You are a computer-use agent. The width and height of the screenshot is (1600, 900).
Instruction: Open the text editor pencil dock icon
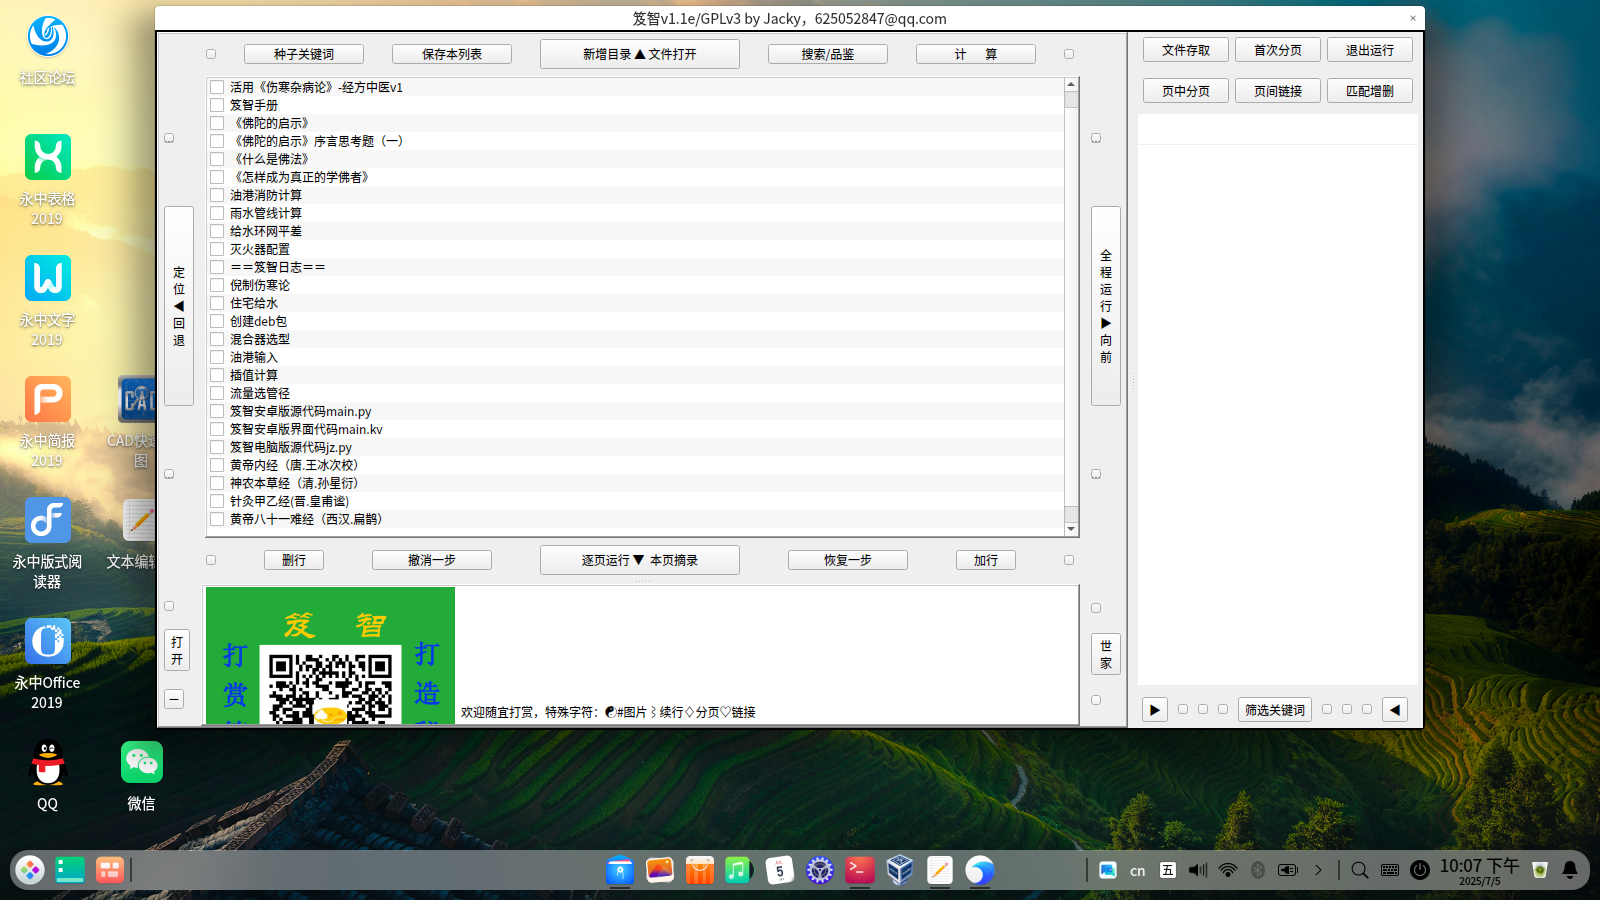point(940,870)
